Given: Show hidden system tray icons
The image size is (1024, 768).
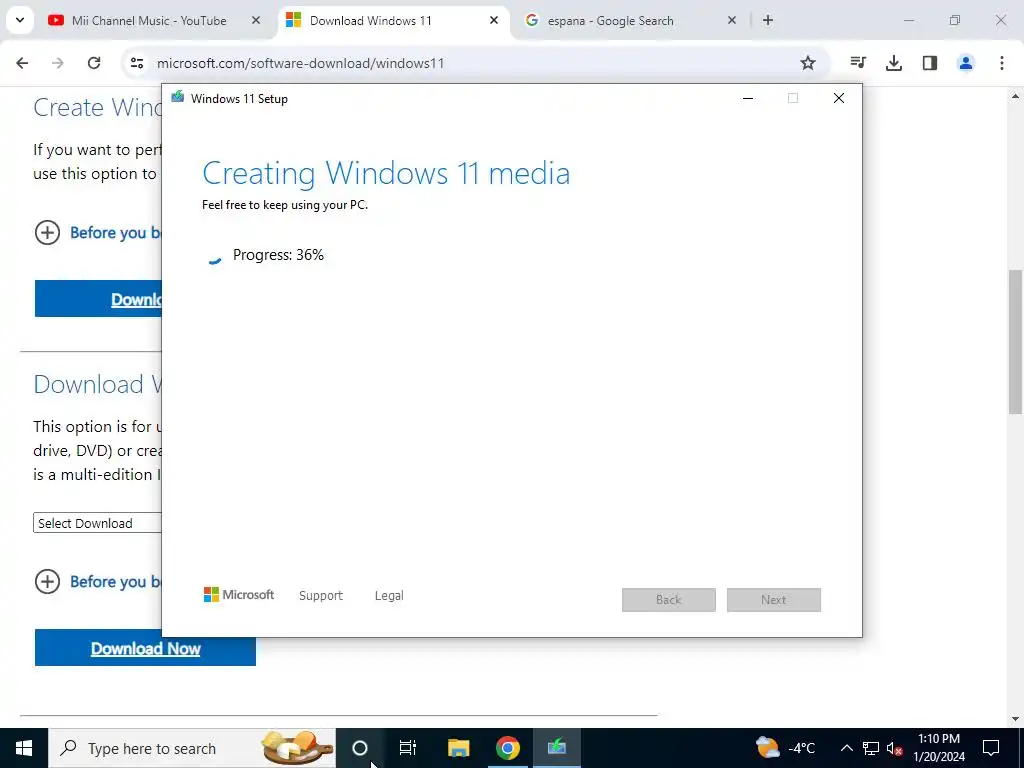Looking at the screenshot, I should point(846,748).
